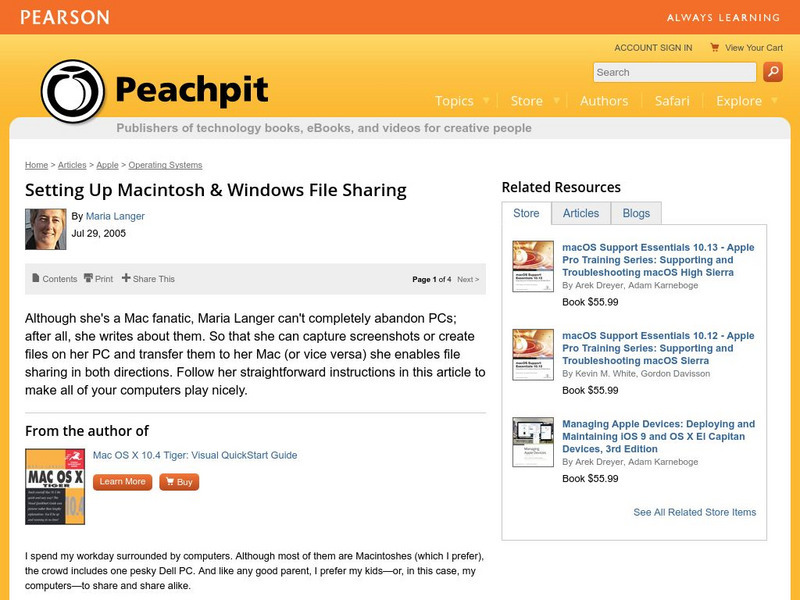Select the Print icon
The image size is (800, 600).
[87, 279]
